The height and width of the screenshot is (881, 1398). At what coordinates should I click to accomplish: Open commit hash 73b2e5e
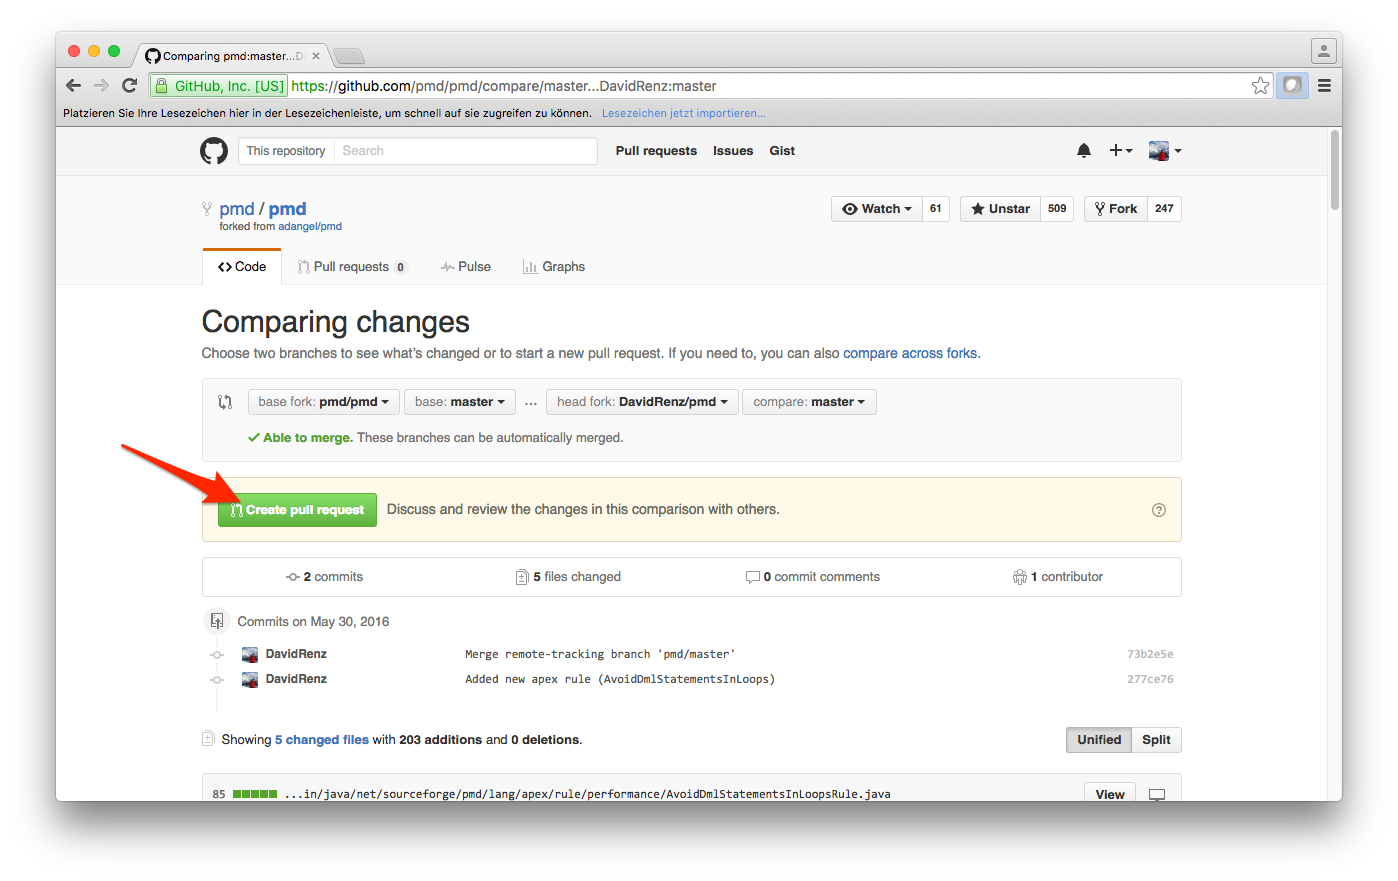coord(1150,654)
